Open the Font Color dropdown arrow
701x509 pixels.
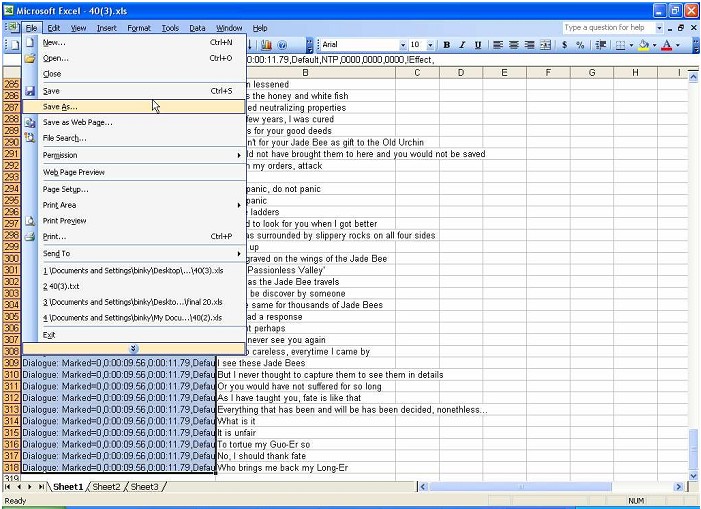point(678,45)
